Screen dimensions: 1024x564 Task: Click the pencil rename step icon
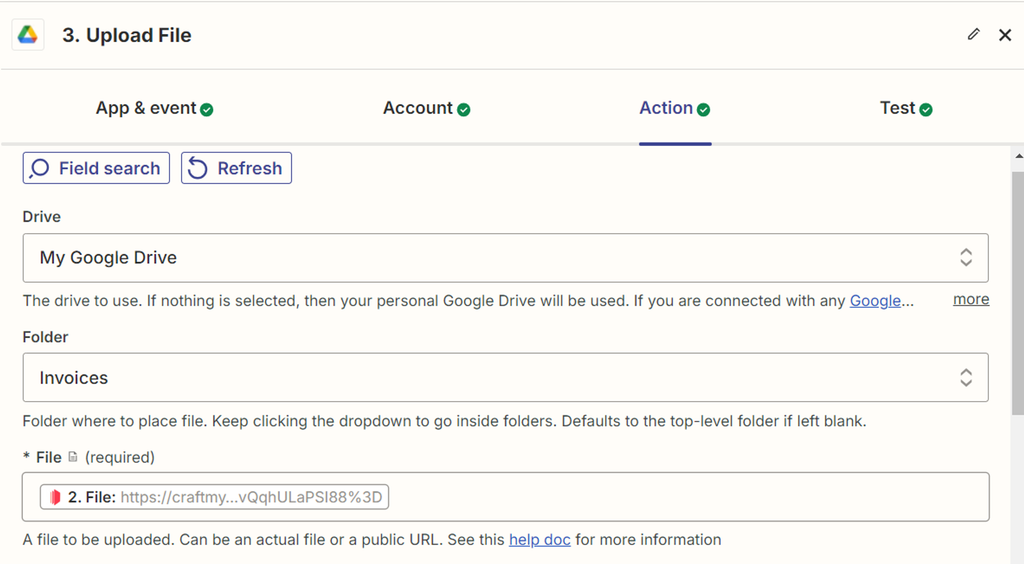point(973,34)
